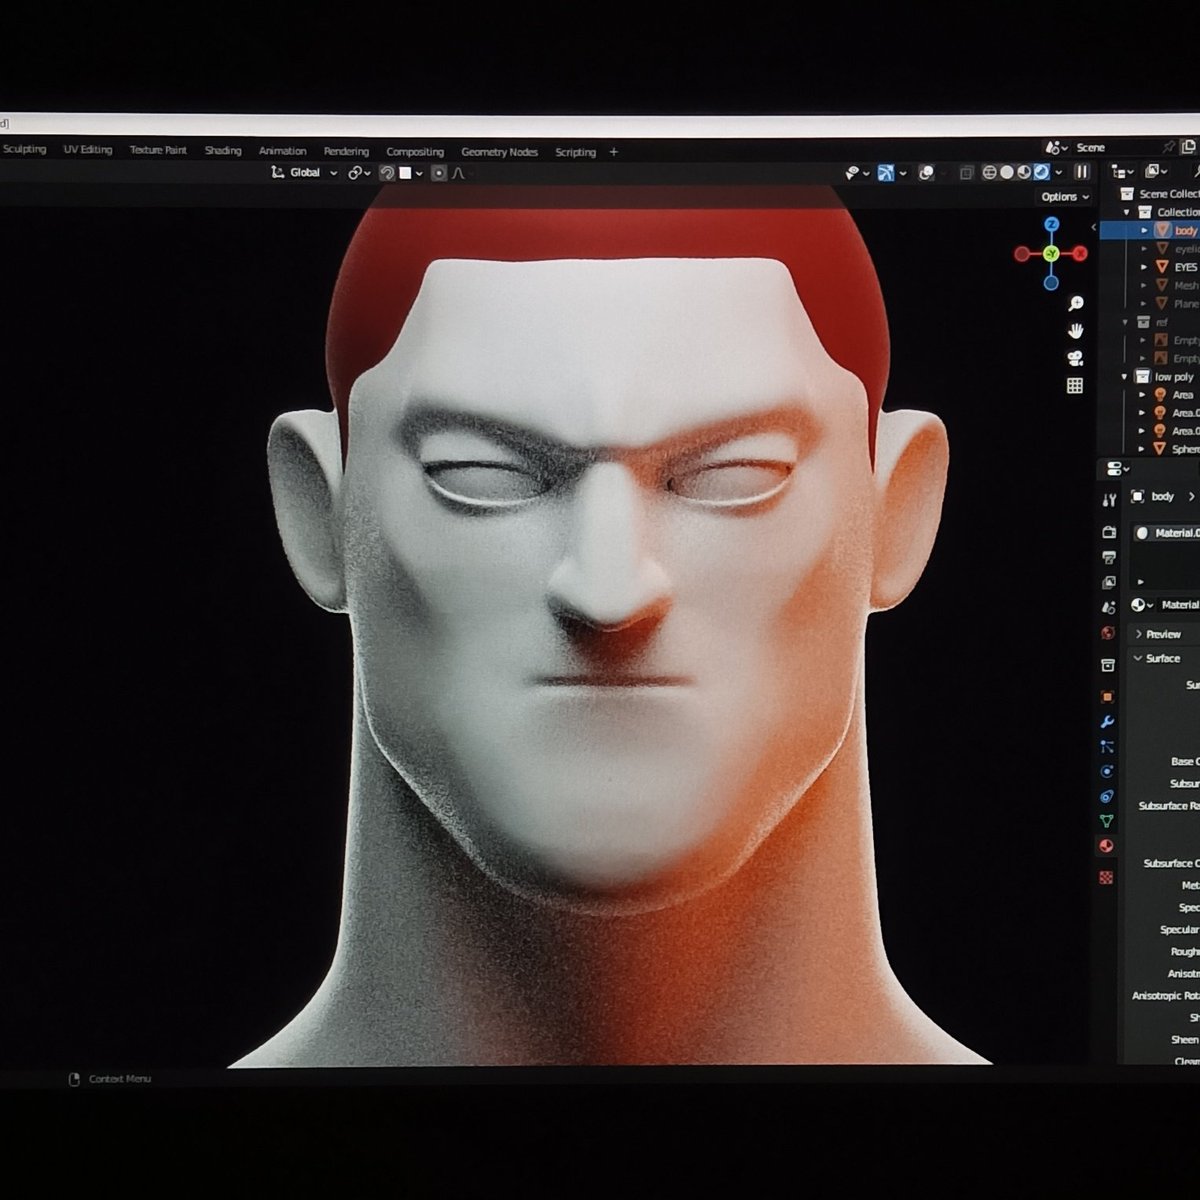The width and height of the screenshot is (1200, 1200).
Task: Toggle snapping magnet icon
Action: [x=387, y=173]
